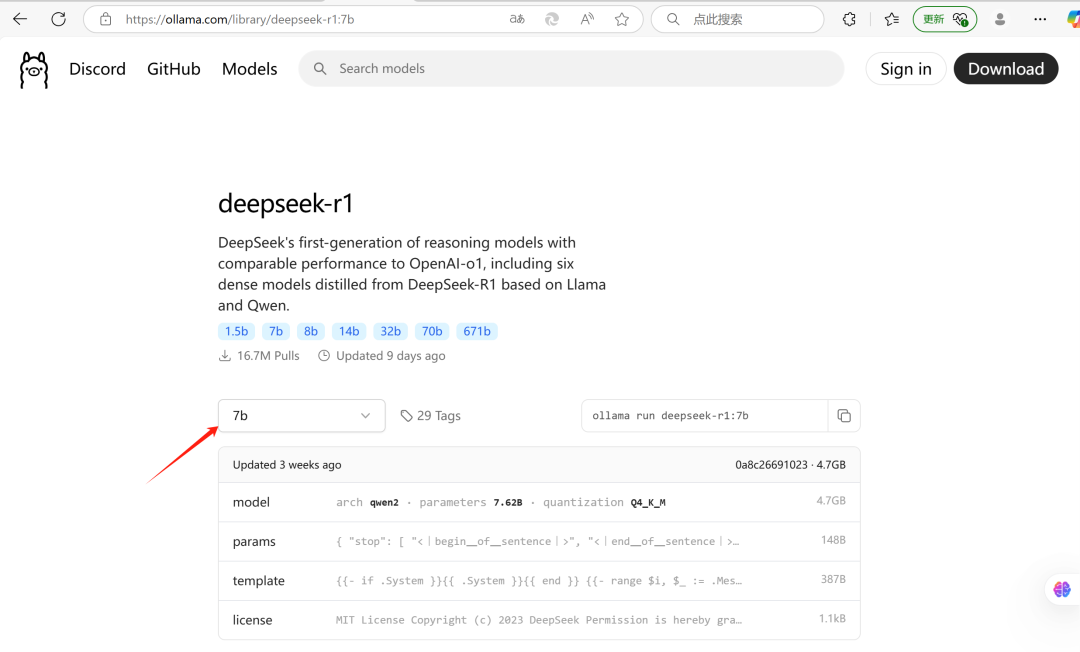Click the Updated 3 weeks ago text
The width and height of the screenshot is (1080, 652).
click(x=287, y=465)
